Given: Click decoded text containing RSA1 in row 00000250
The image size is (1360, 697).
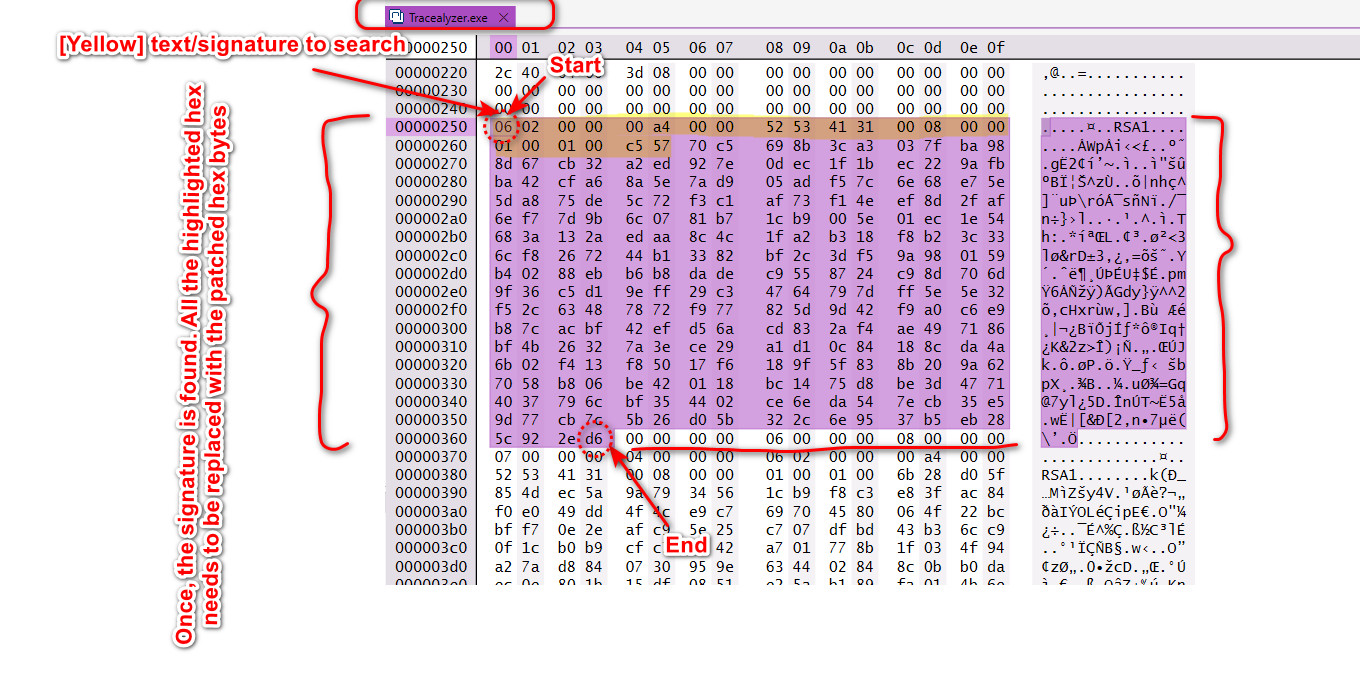Looking at the screenshot, I should [x=1113, y=127].
